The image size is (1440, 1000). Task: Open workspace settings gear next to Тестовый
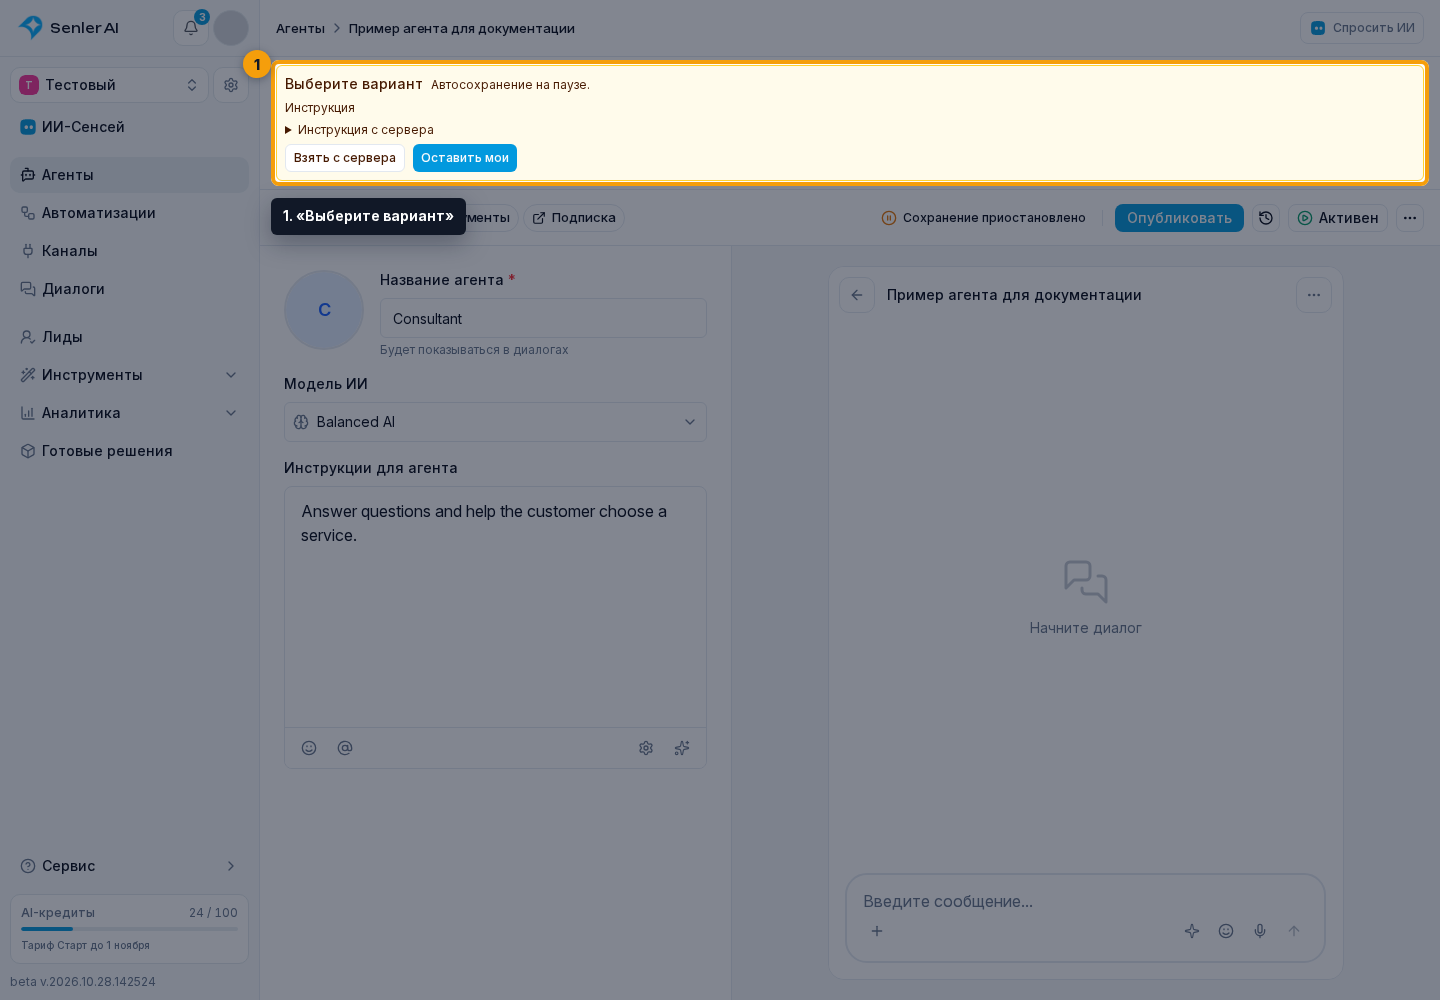(x=231, y=85)
